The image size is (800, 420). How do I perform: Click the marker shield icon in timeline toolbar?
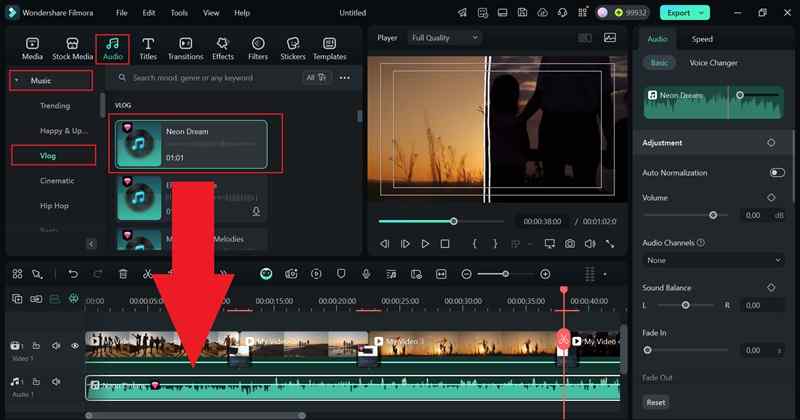[x=341, y=274]
